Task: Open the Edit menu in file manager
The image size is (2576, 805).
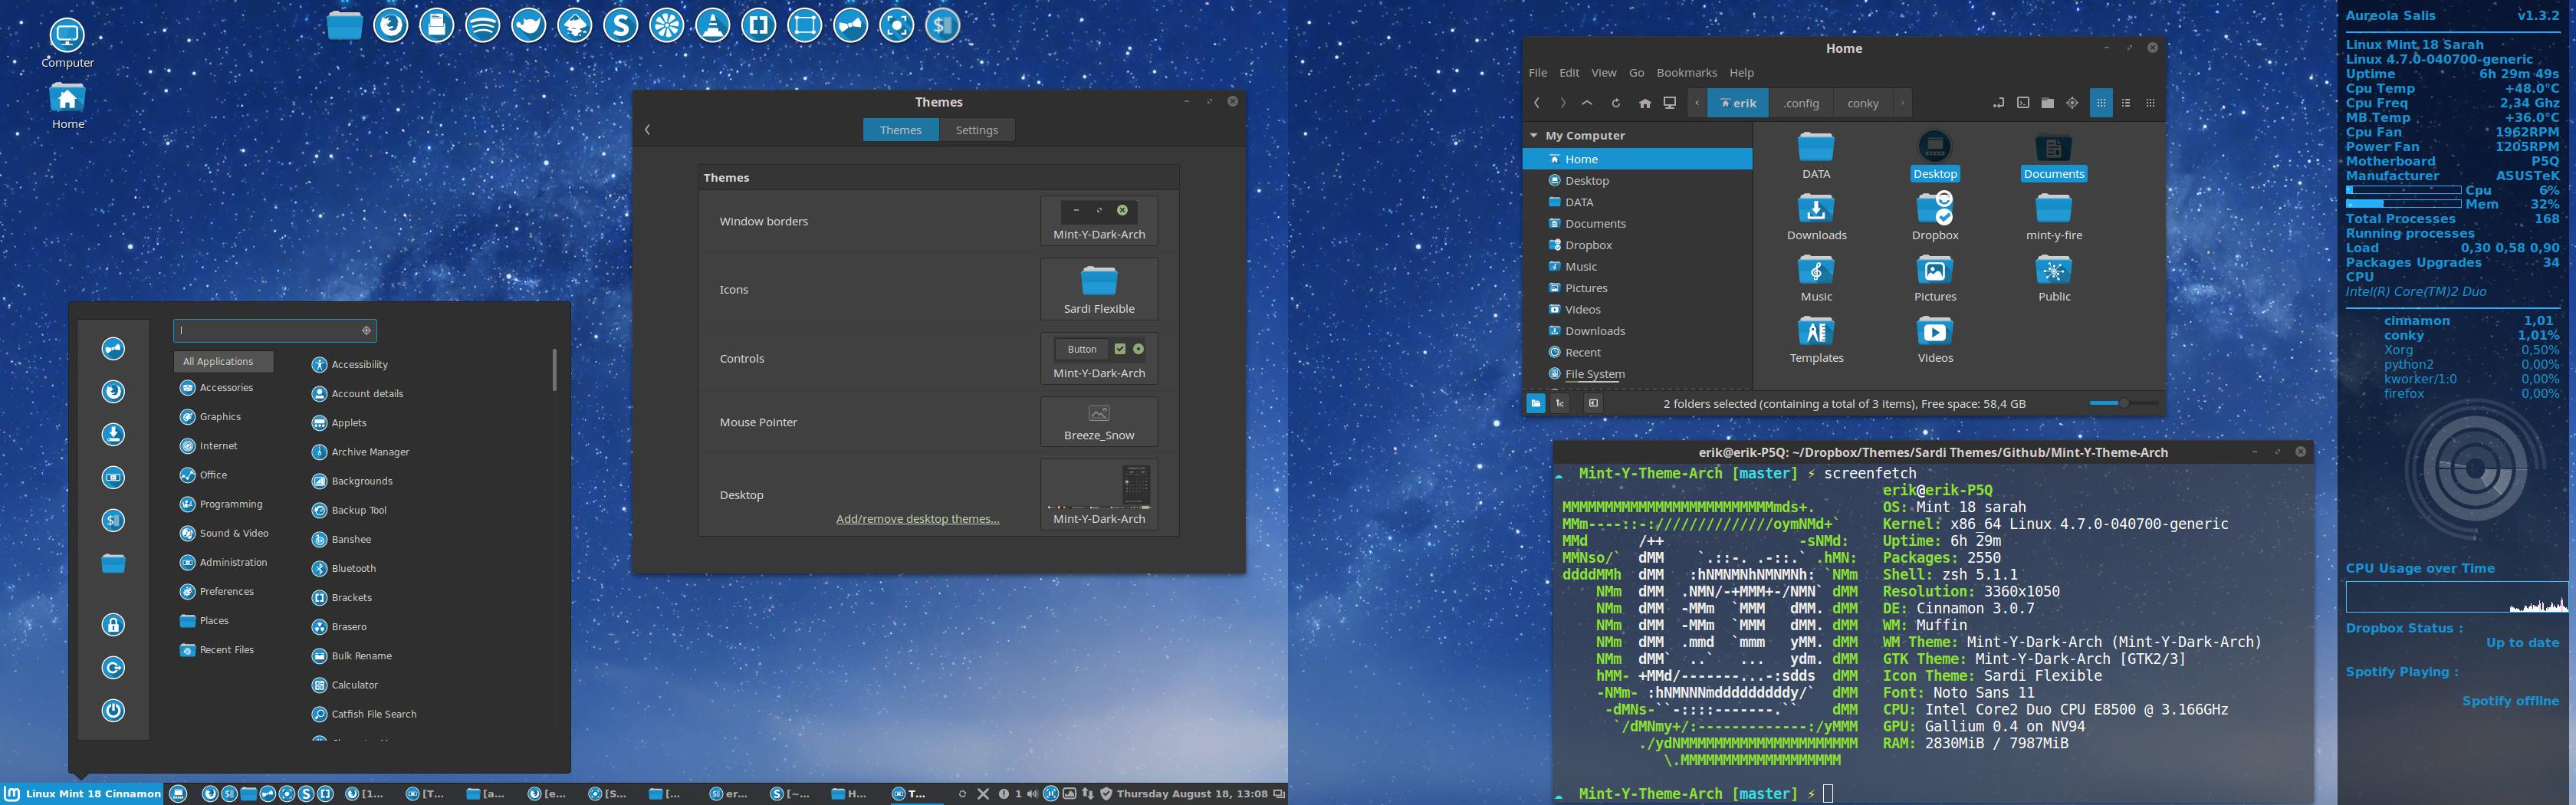Action: coord(1569,73)
